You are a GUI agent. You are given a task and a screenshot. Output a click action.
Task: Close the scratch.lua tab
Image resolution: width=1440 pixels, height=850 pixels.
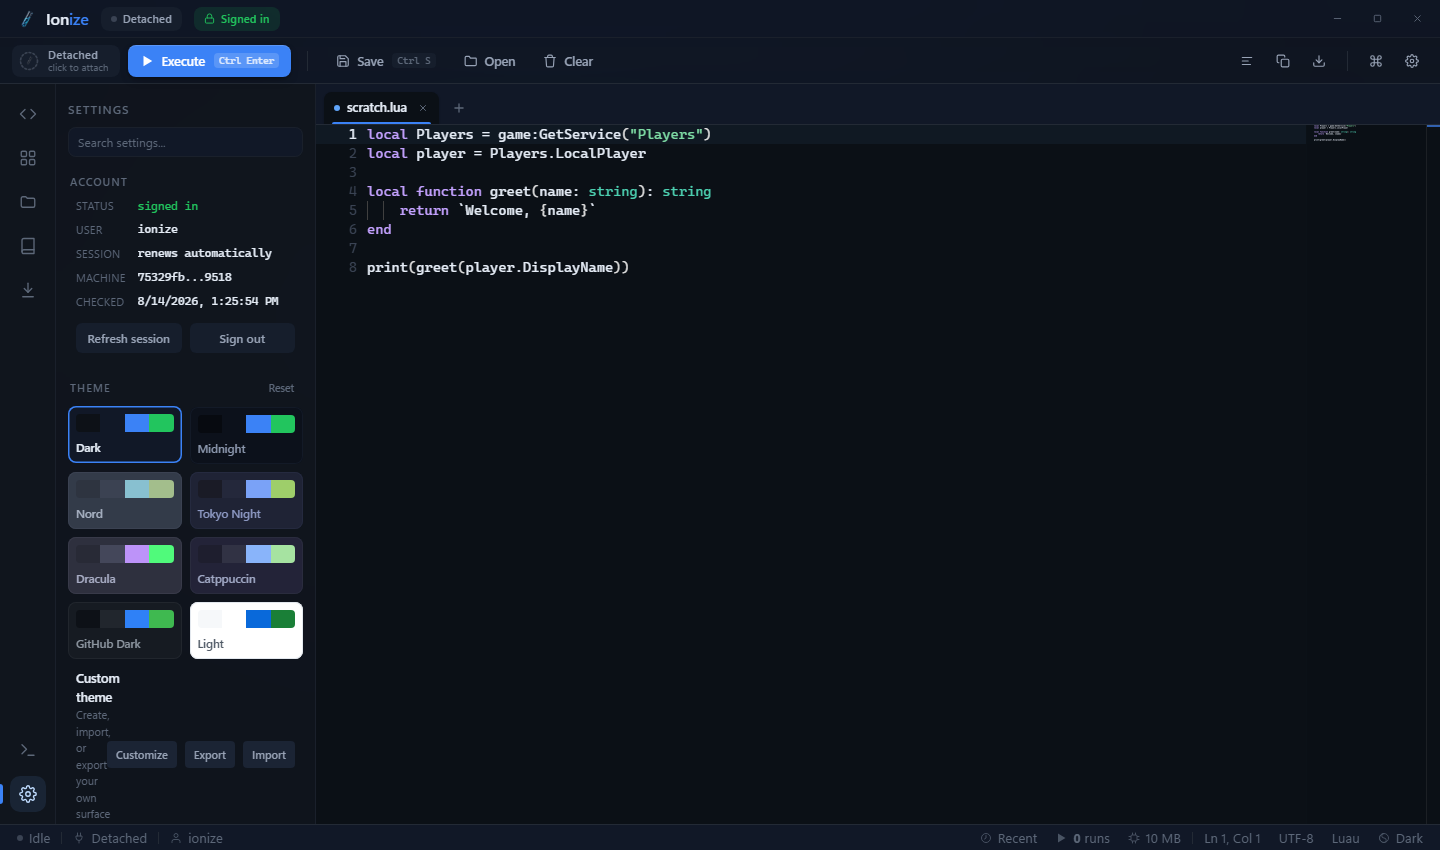tap(423, 108)
